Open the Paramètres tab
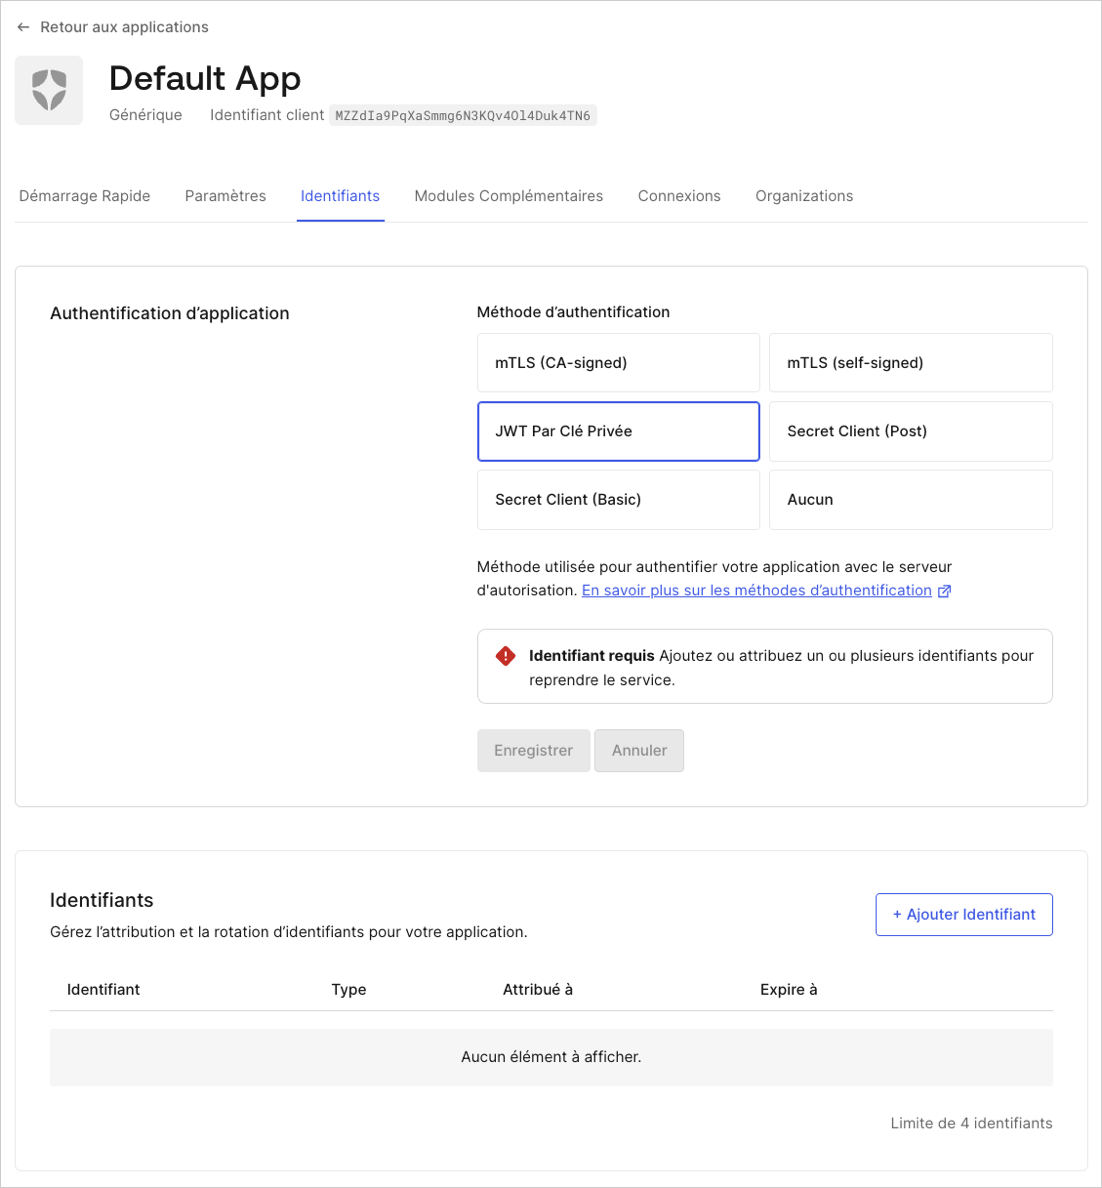1102x1188 pixels. pyautogui.click(x=225, y=196)
